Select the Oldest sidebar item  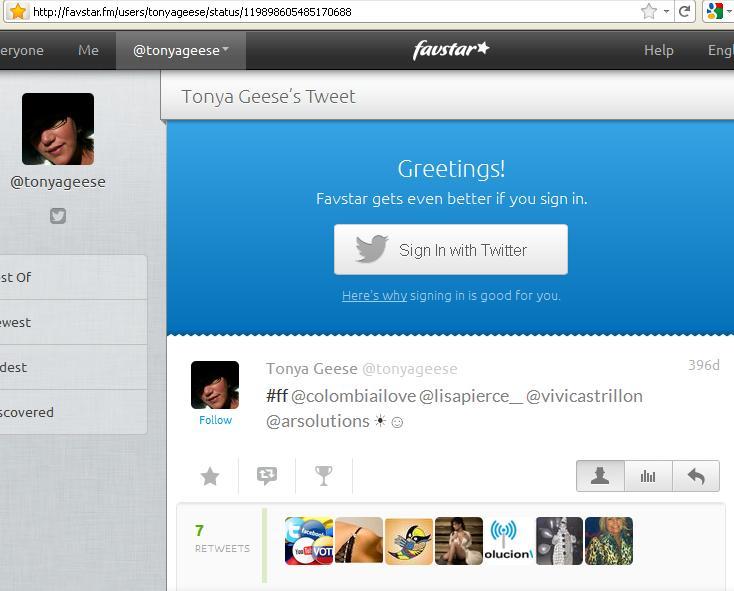pyautogui.click(x=73, y=367)
